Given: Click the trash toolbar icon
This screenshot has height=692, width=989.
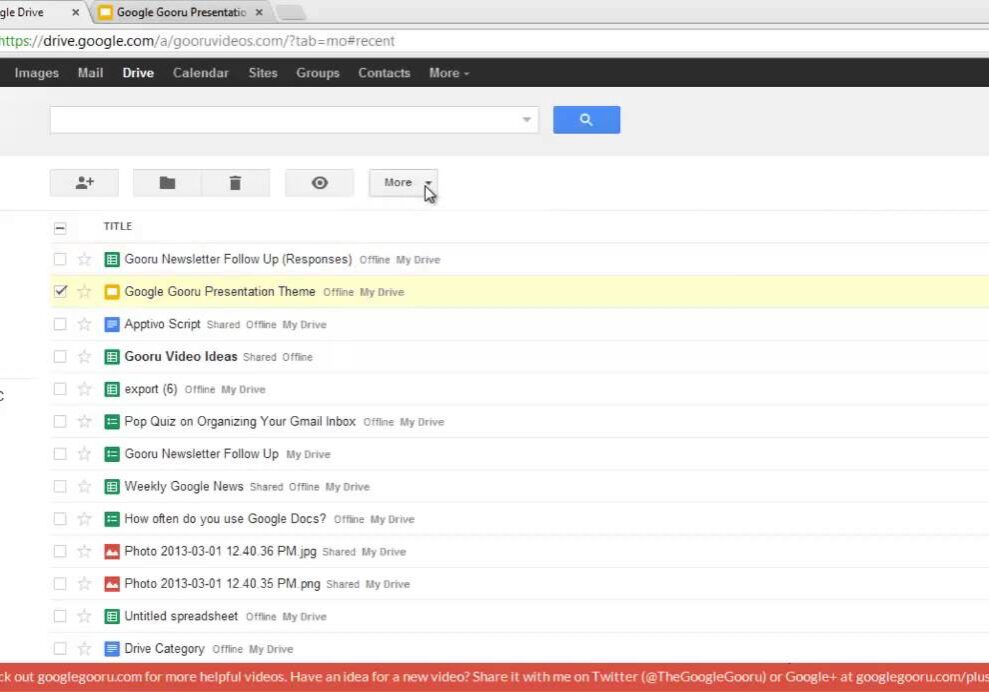Looking at the screenshot, I should pyautogui.click(x=235, y=183).
